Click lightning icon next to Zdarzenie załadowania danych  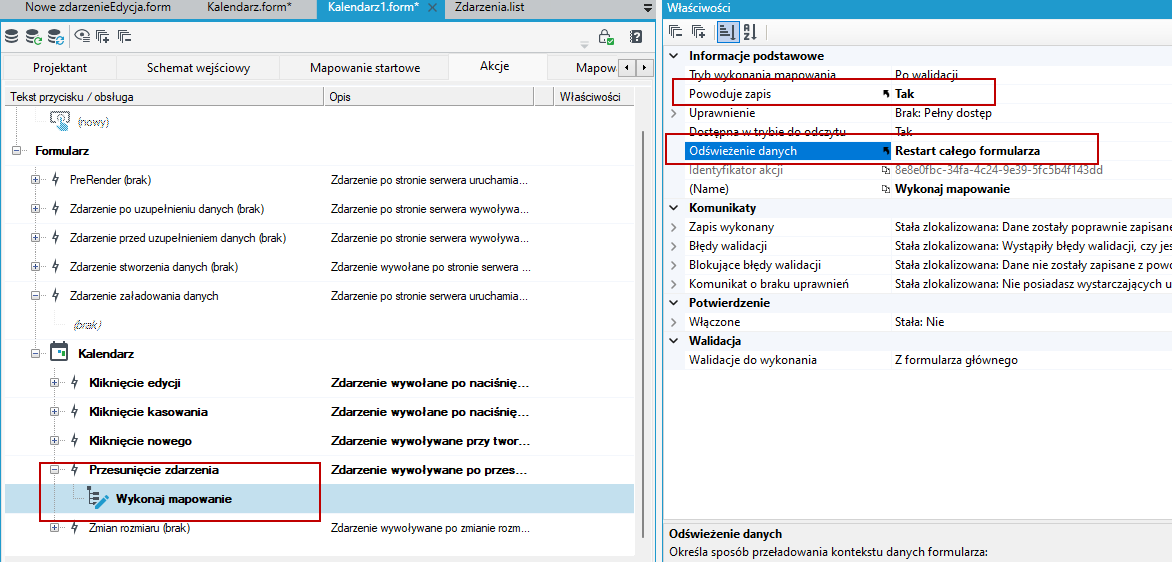point(55,296)
